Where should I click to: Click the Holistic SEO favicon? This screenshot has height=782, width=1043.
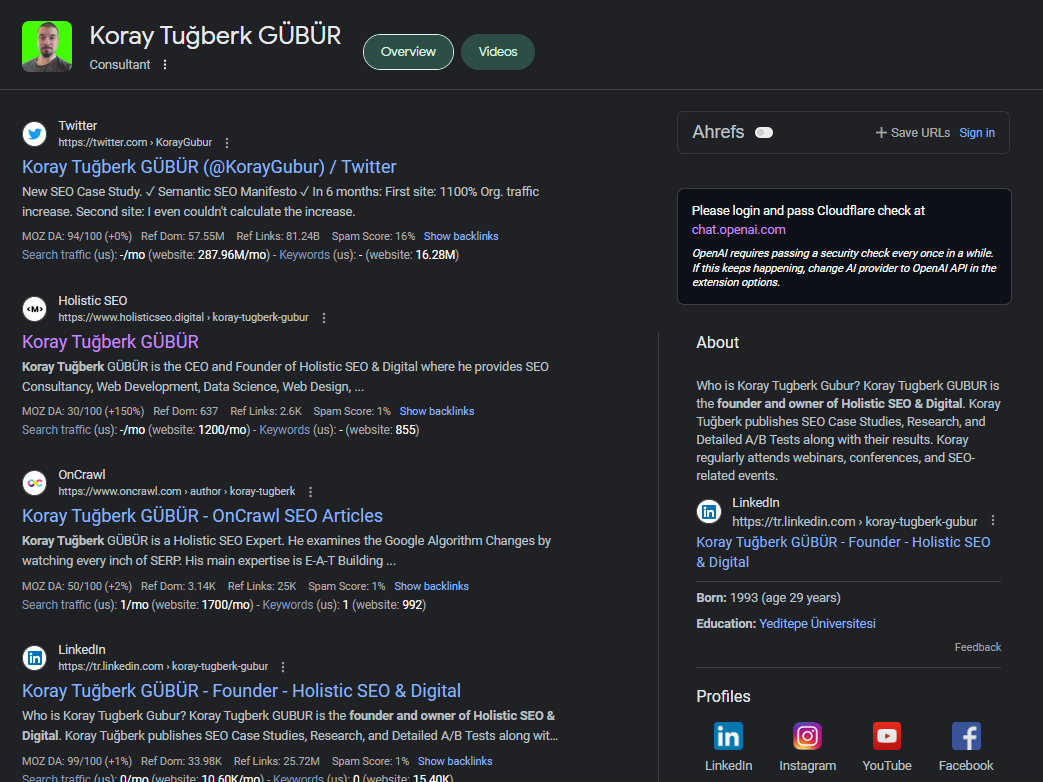pyautogui.click(x=35, y=309)
